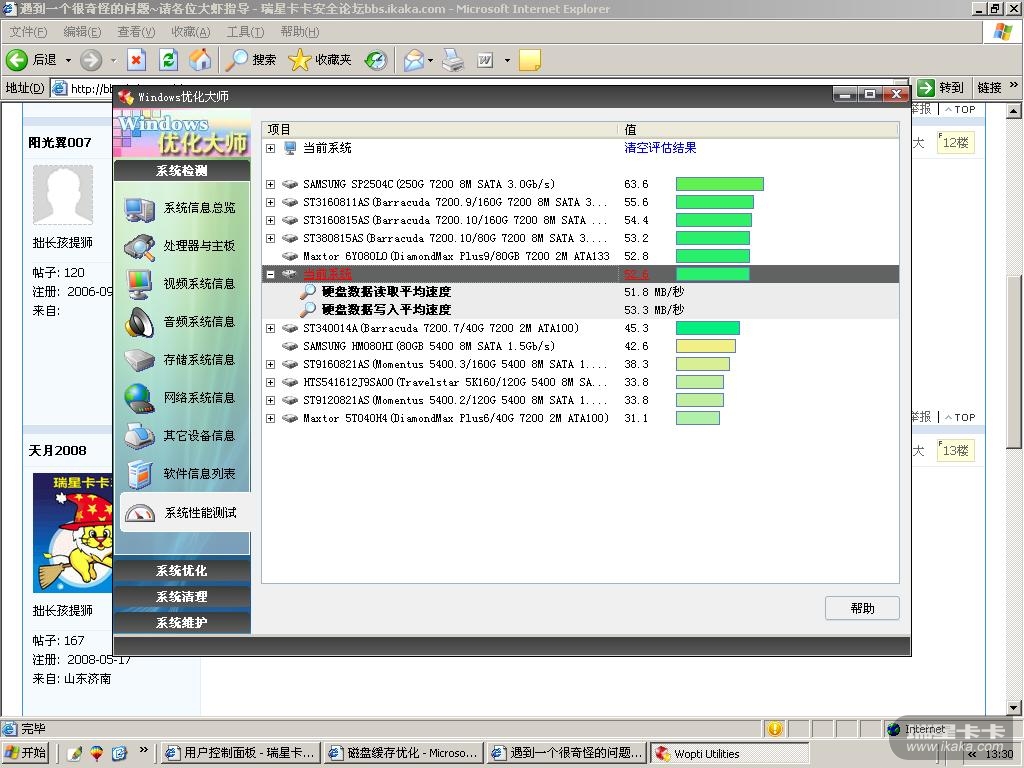Click Maxtor 6Y080L0 drive icon
The width and height of the screenshot is (1024, 768).
290,256
